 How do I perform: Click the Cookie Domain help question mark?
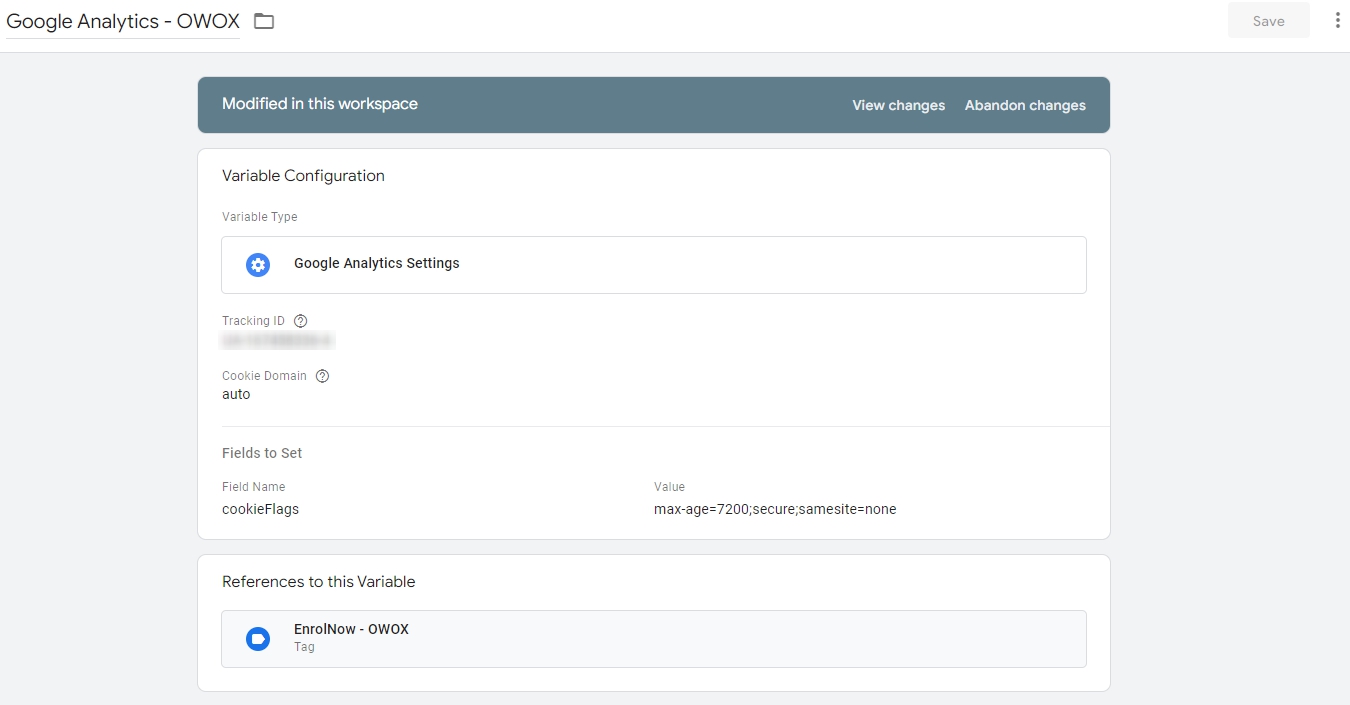(322, 376)
